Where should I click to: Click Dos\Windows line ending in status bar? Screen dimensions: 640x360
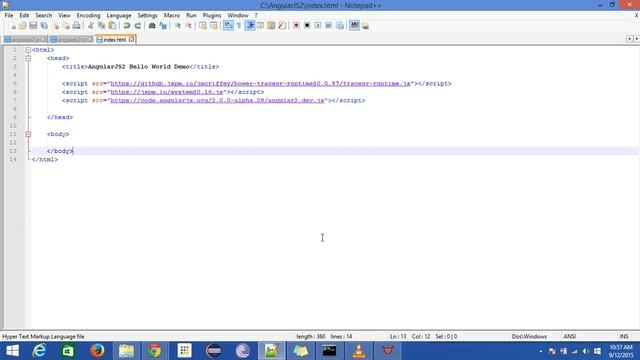click(529, 337)
